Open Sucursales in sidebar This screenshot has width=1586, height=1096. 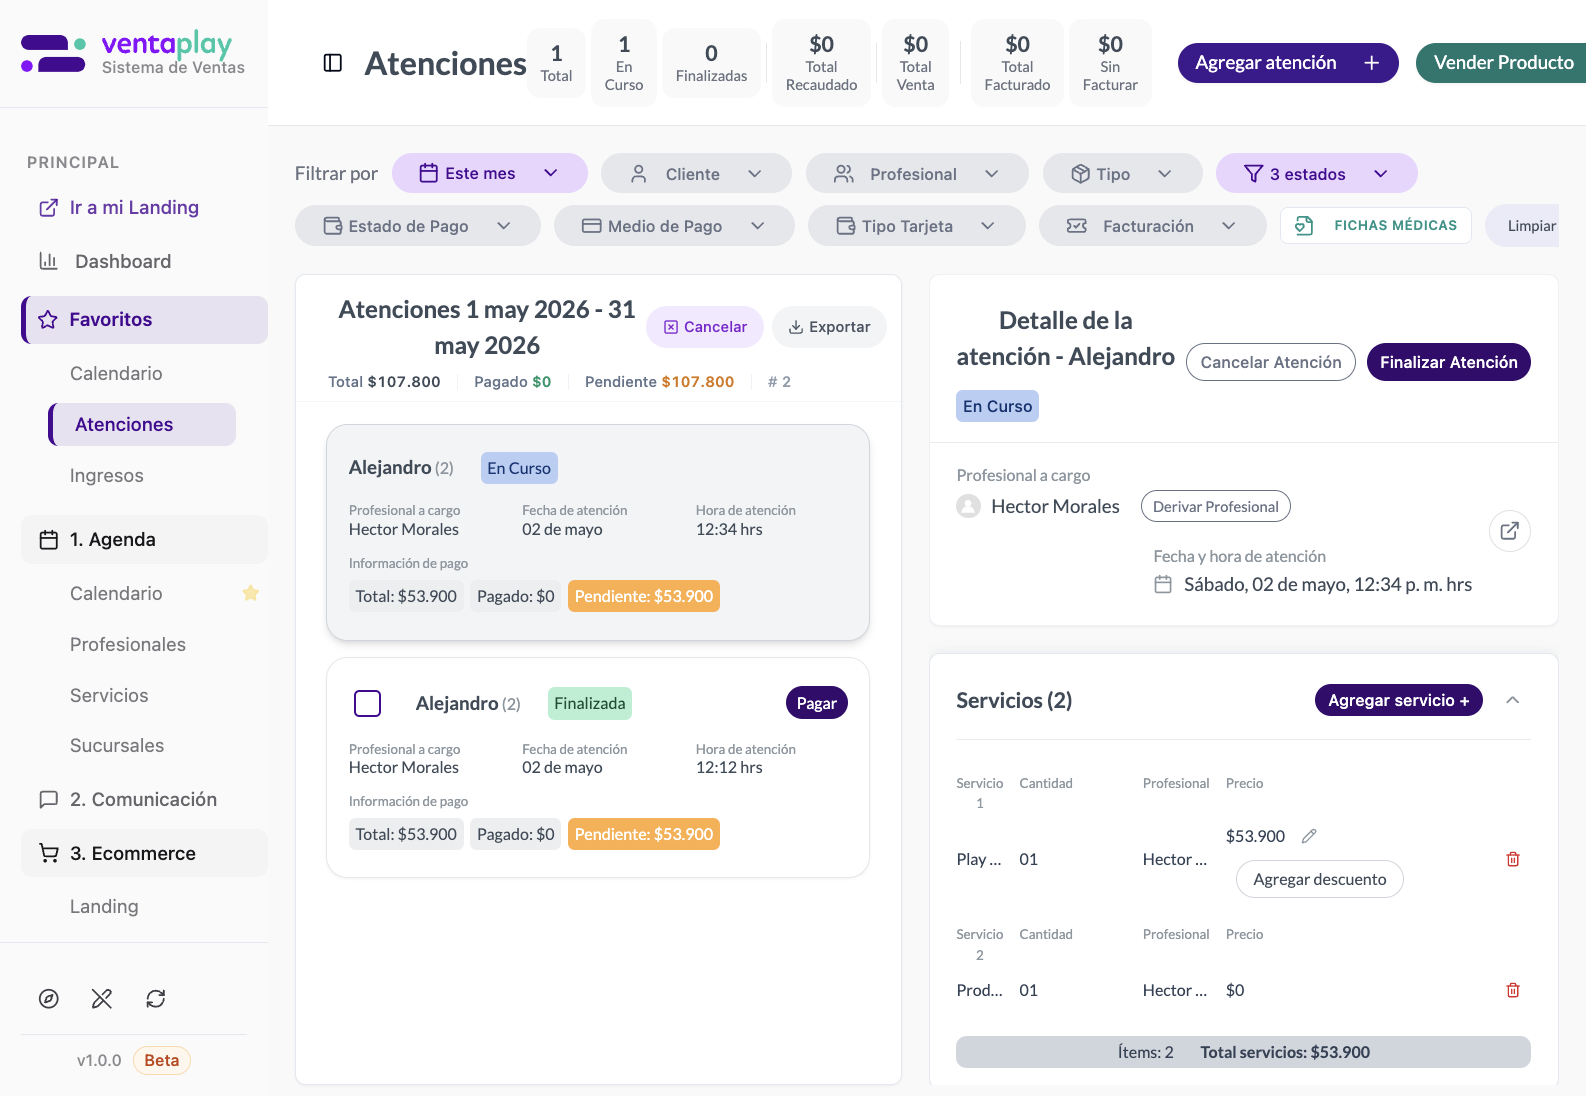point(117,746)
